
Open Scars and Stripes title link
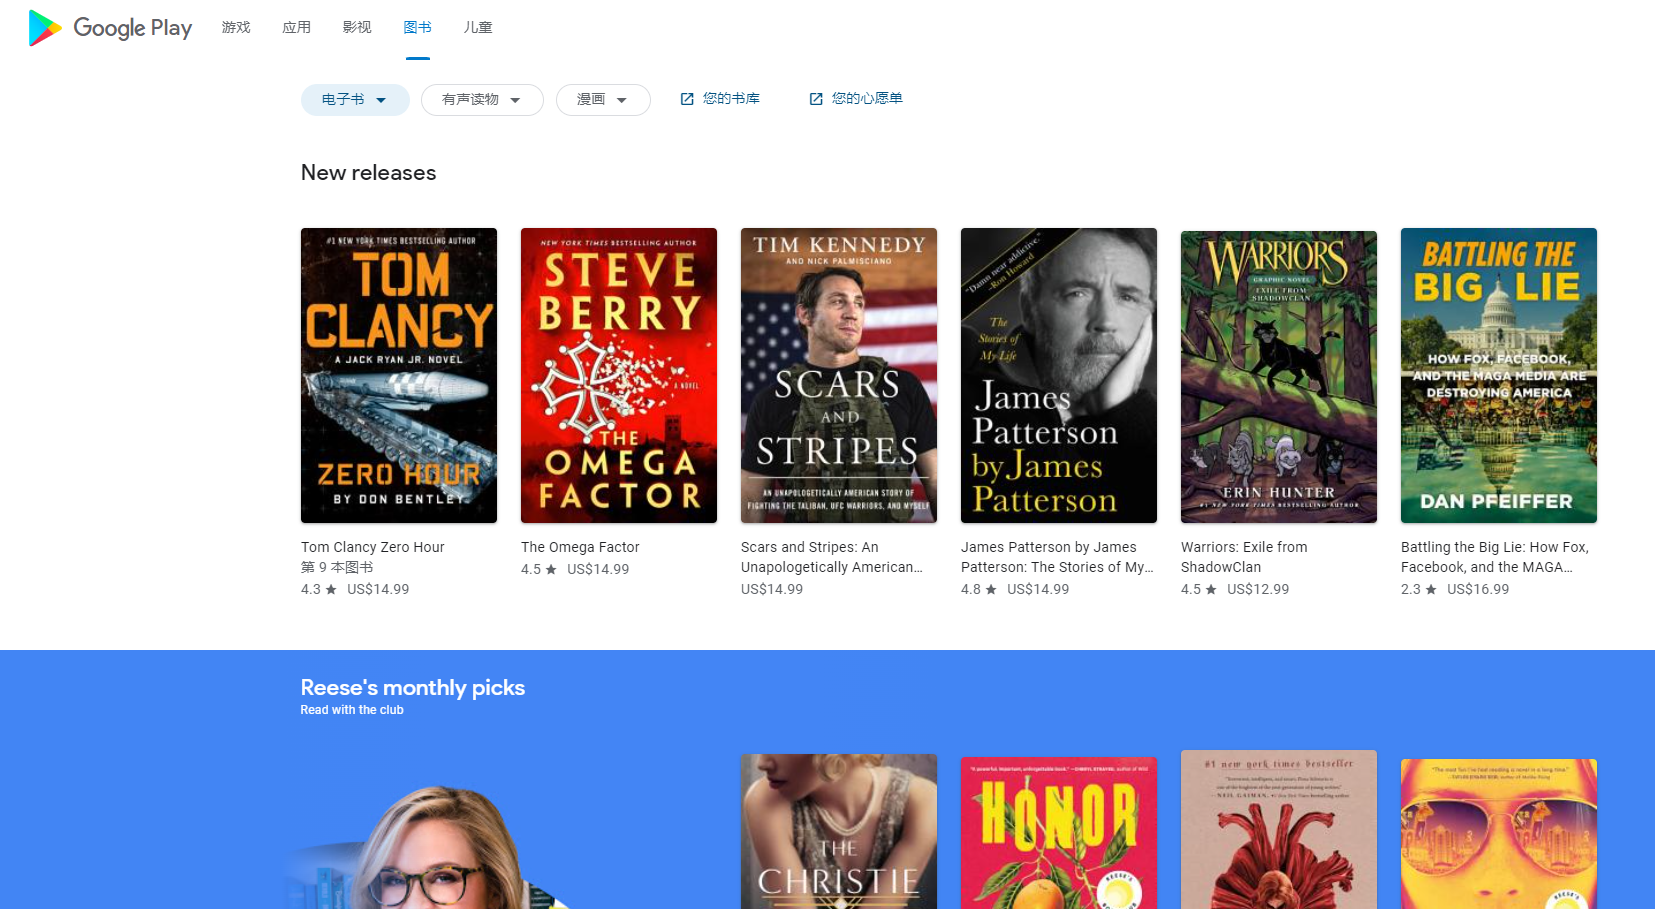[x=832, y=557]
